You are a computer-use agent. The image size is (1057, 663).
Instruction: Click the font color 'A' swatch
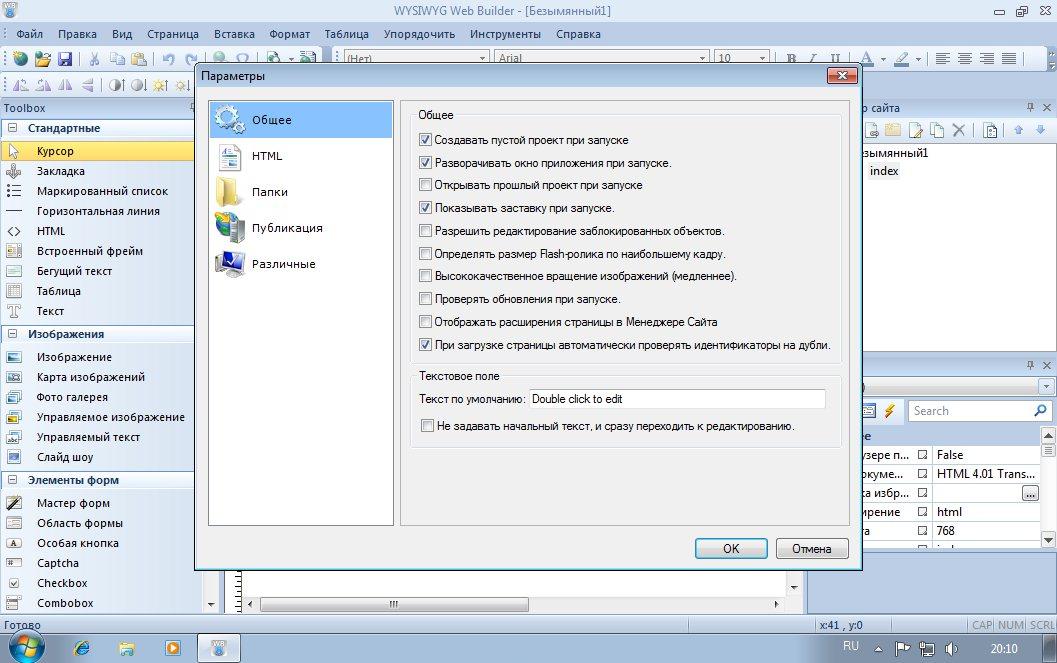pos(868,59)
